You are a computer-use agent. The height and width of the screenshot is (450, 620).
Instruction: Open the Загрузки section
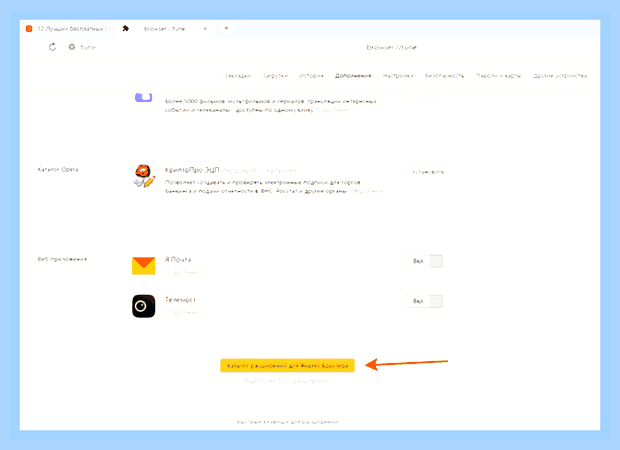275,76
